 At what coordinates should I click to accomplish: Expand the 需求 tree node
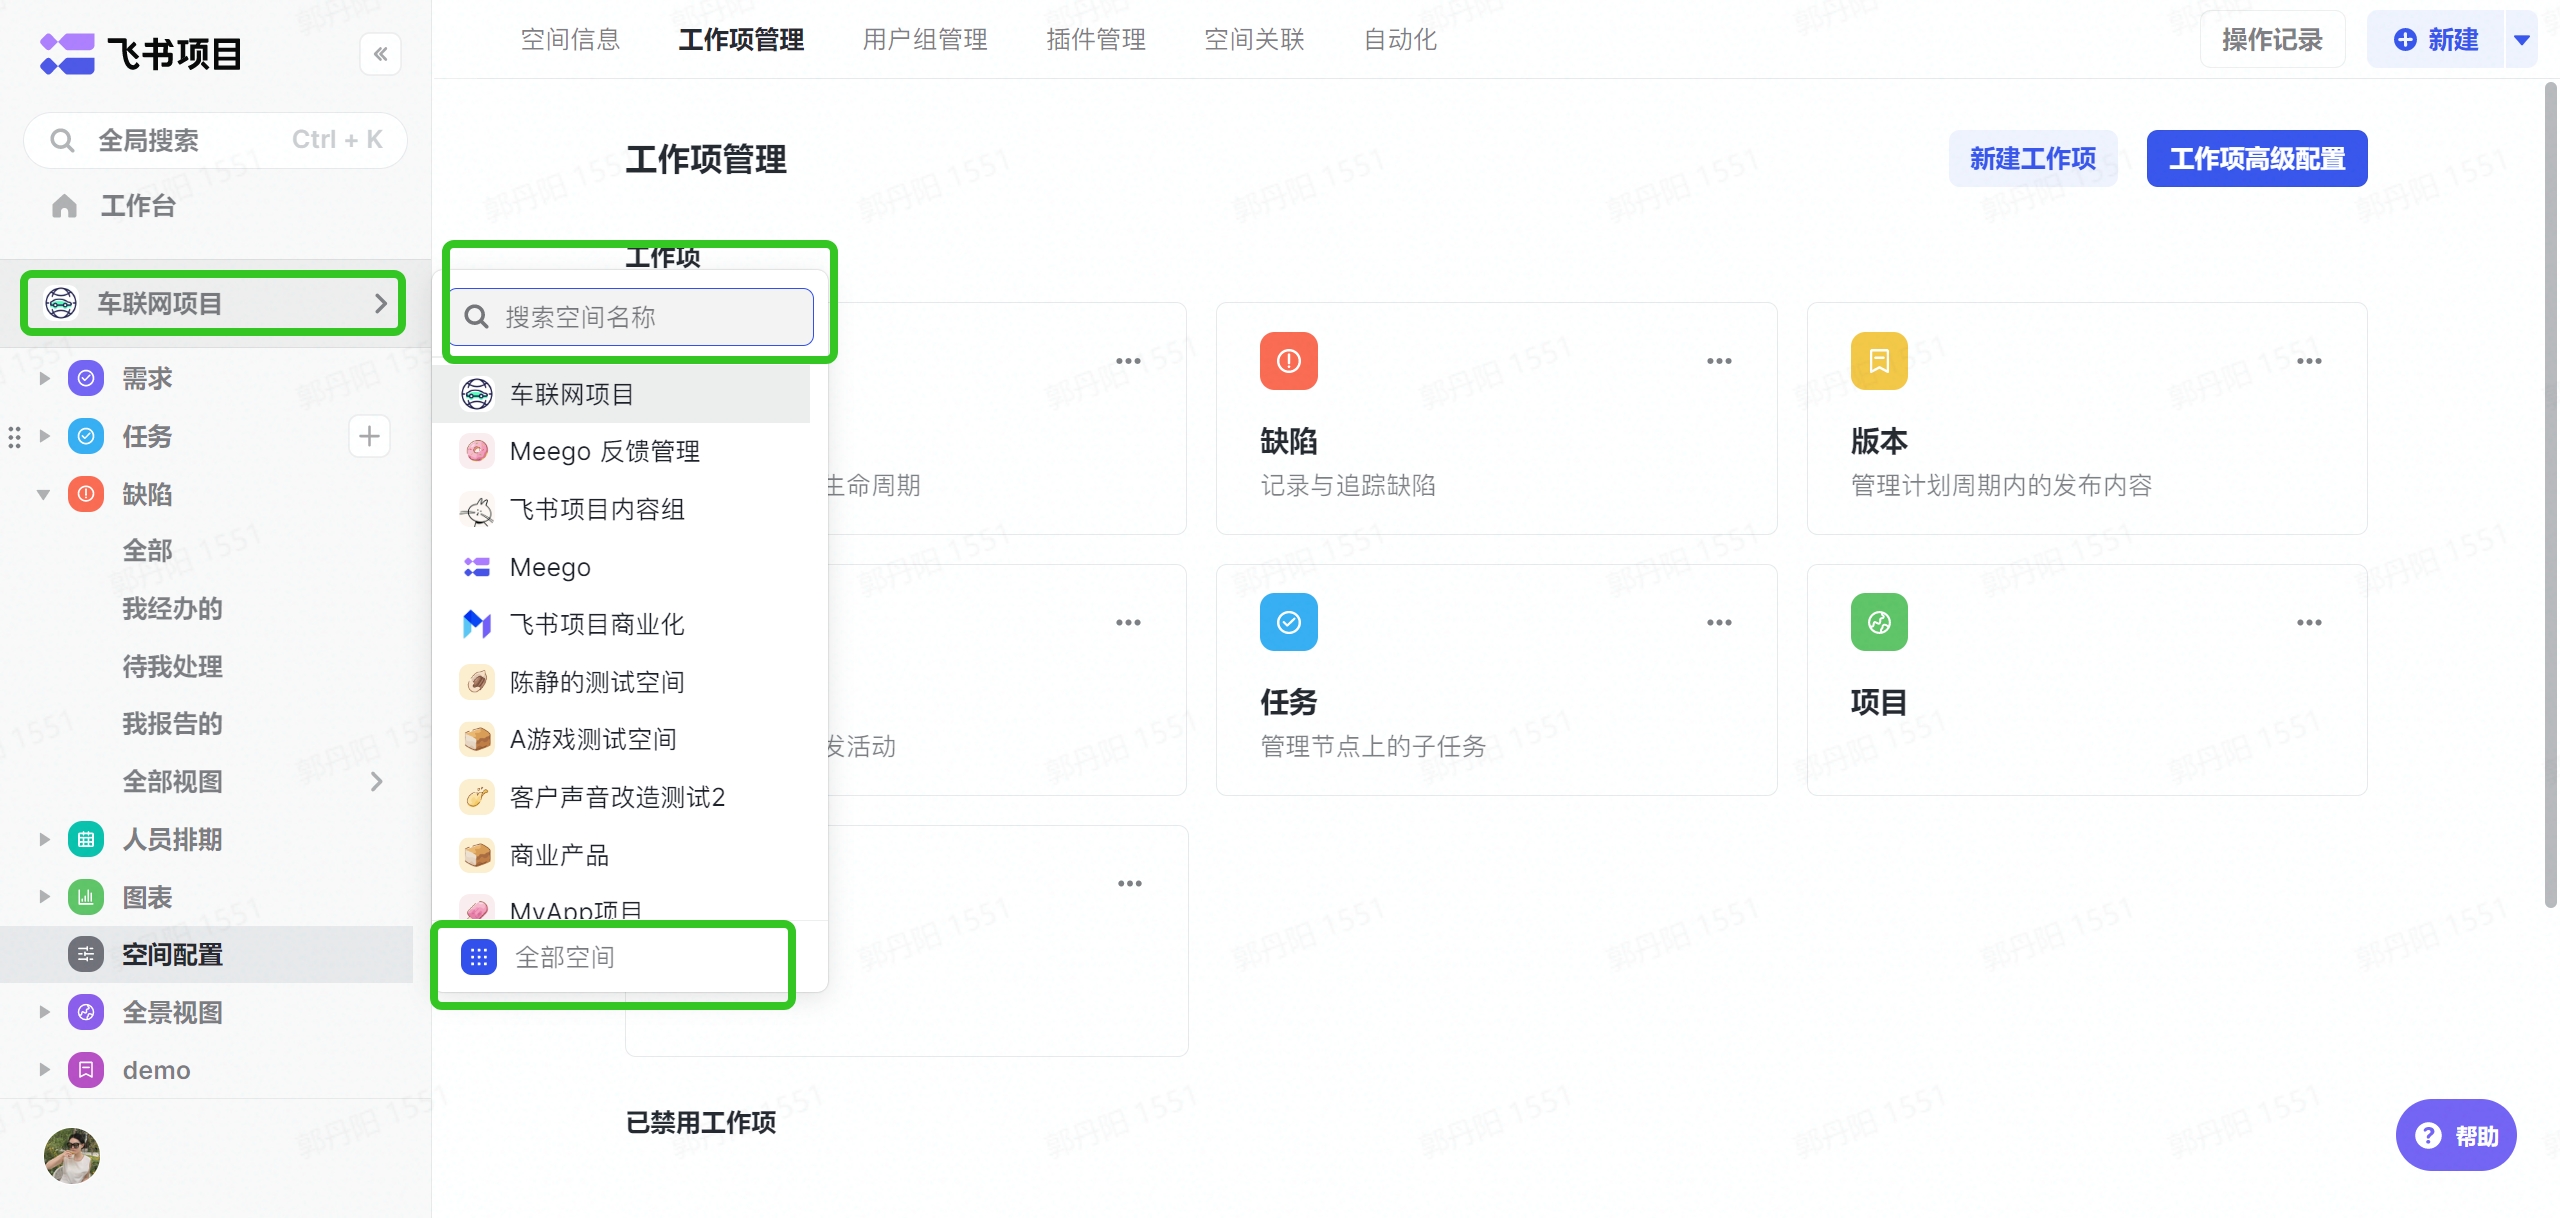[x=44, y=378]
